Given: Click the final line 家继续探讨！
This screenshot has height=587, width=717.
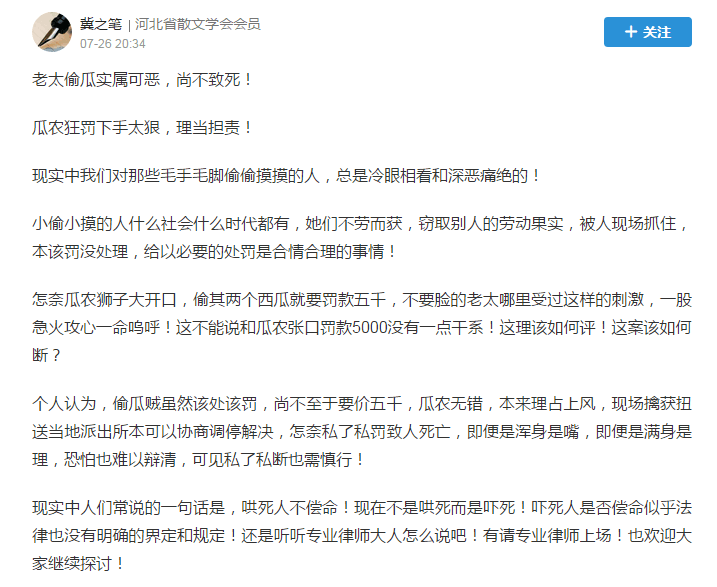Looking at the screenshot, I should coord(80,564).
